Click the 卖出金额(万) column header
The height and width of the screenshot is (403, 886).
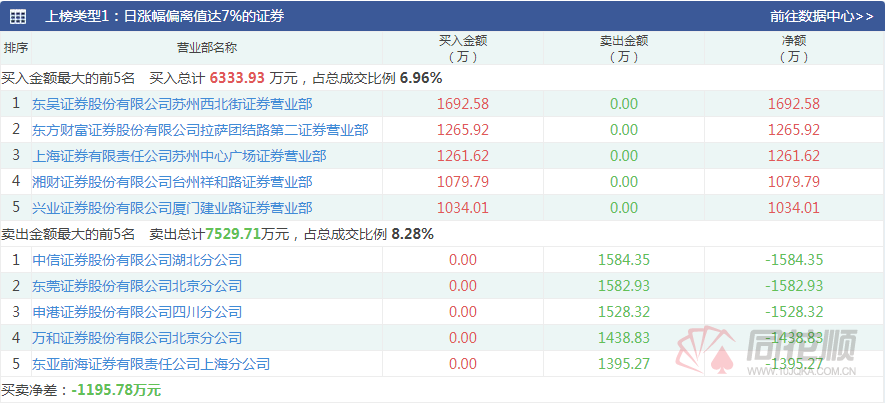click(624, 49)
